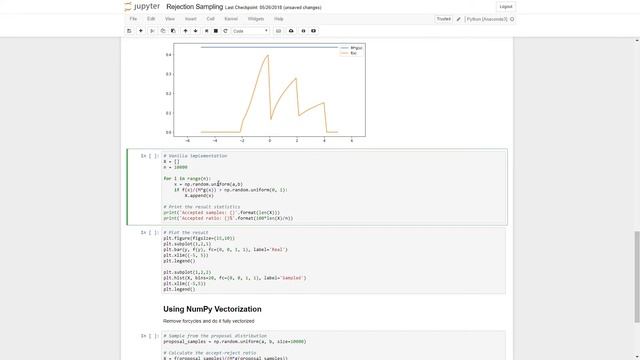This screenshot has height=360, width=640.
Task: Open the Cell menu
Action: [210, 19]
